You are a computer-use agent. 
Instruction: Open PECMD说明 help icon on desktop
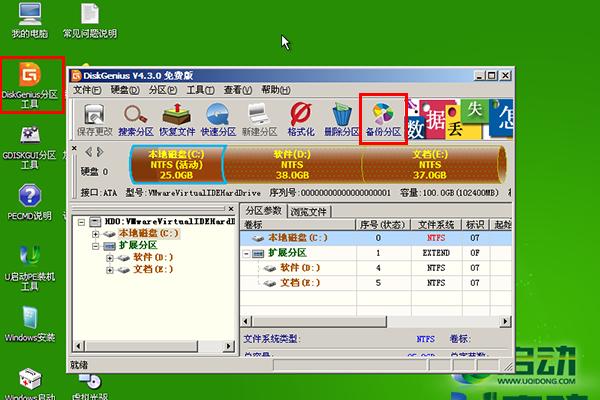[29, 202]
